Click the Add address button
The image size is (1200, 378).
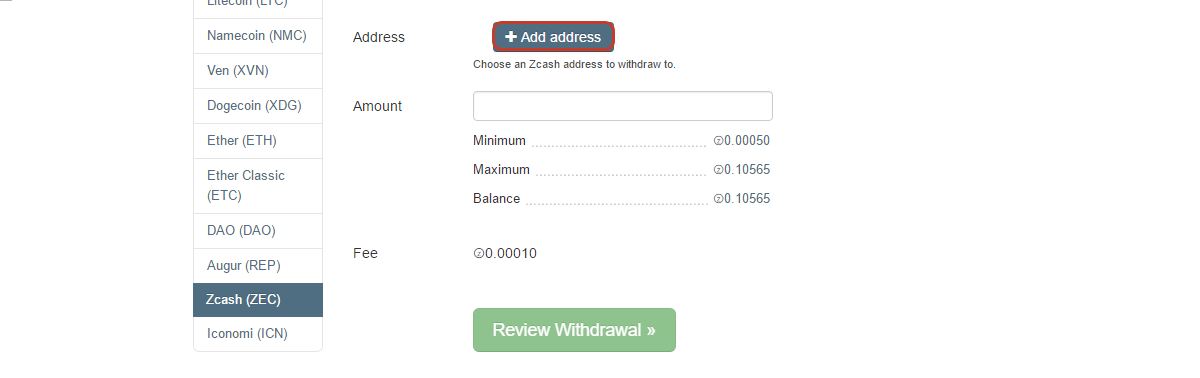(553, 37)
